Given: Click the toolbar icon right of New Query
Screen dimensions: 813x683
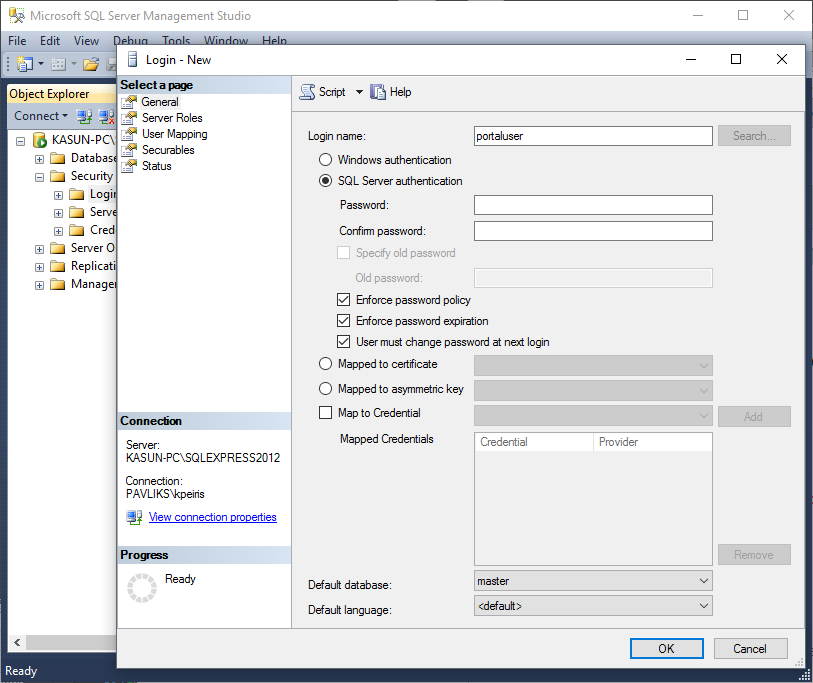Looking at the screenshot, I should coord(58,64).
